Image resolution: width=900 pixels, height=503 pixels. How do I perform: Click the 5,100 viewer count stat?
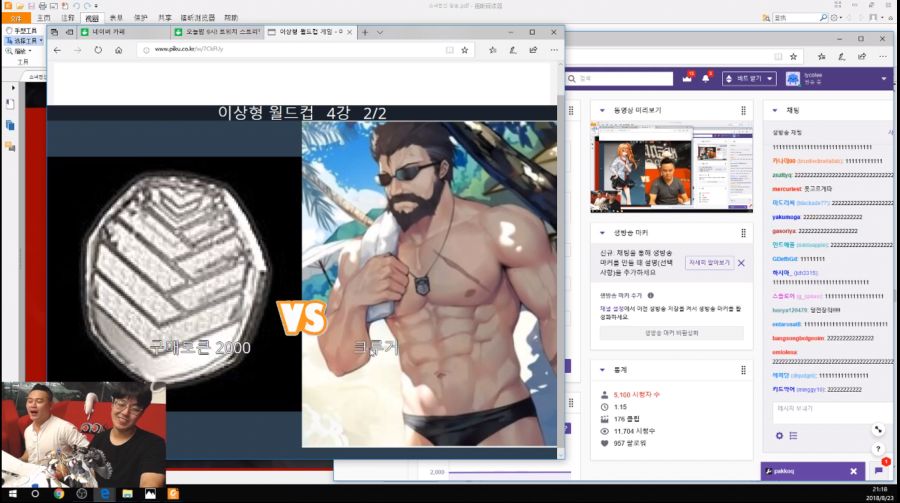tap(630, 395)
